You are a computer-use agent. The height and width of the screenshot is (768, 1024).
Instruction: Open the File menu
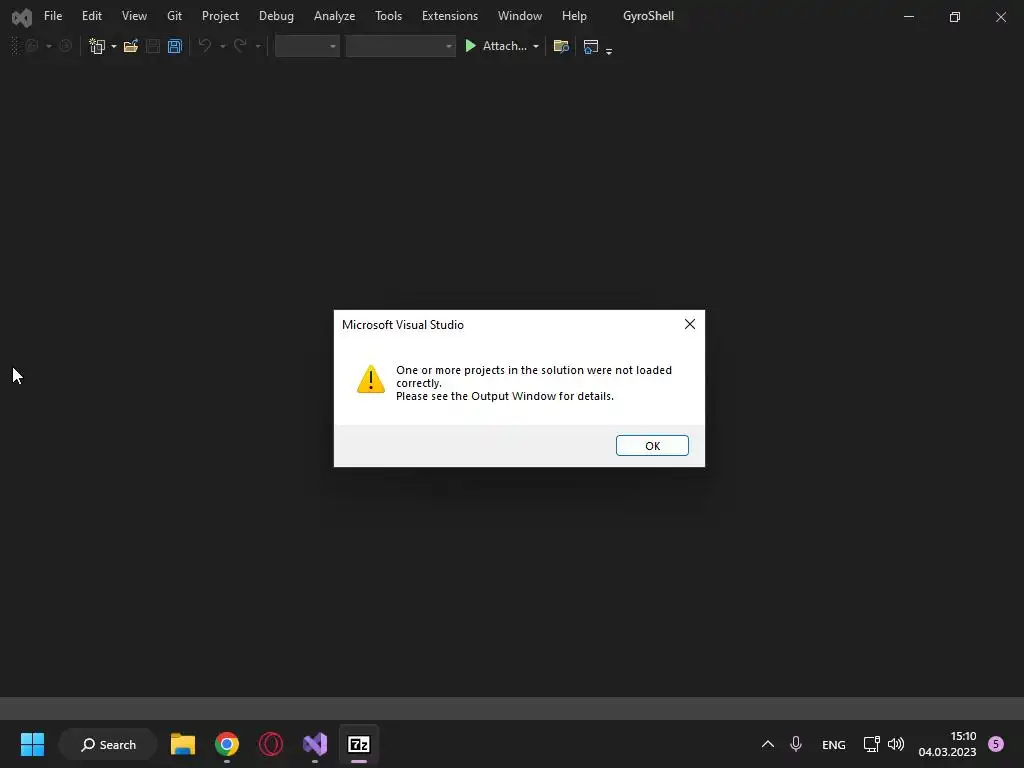(x=53, y=16)
